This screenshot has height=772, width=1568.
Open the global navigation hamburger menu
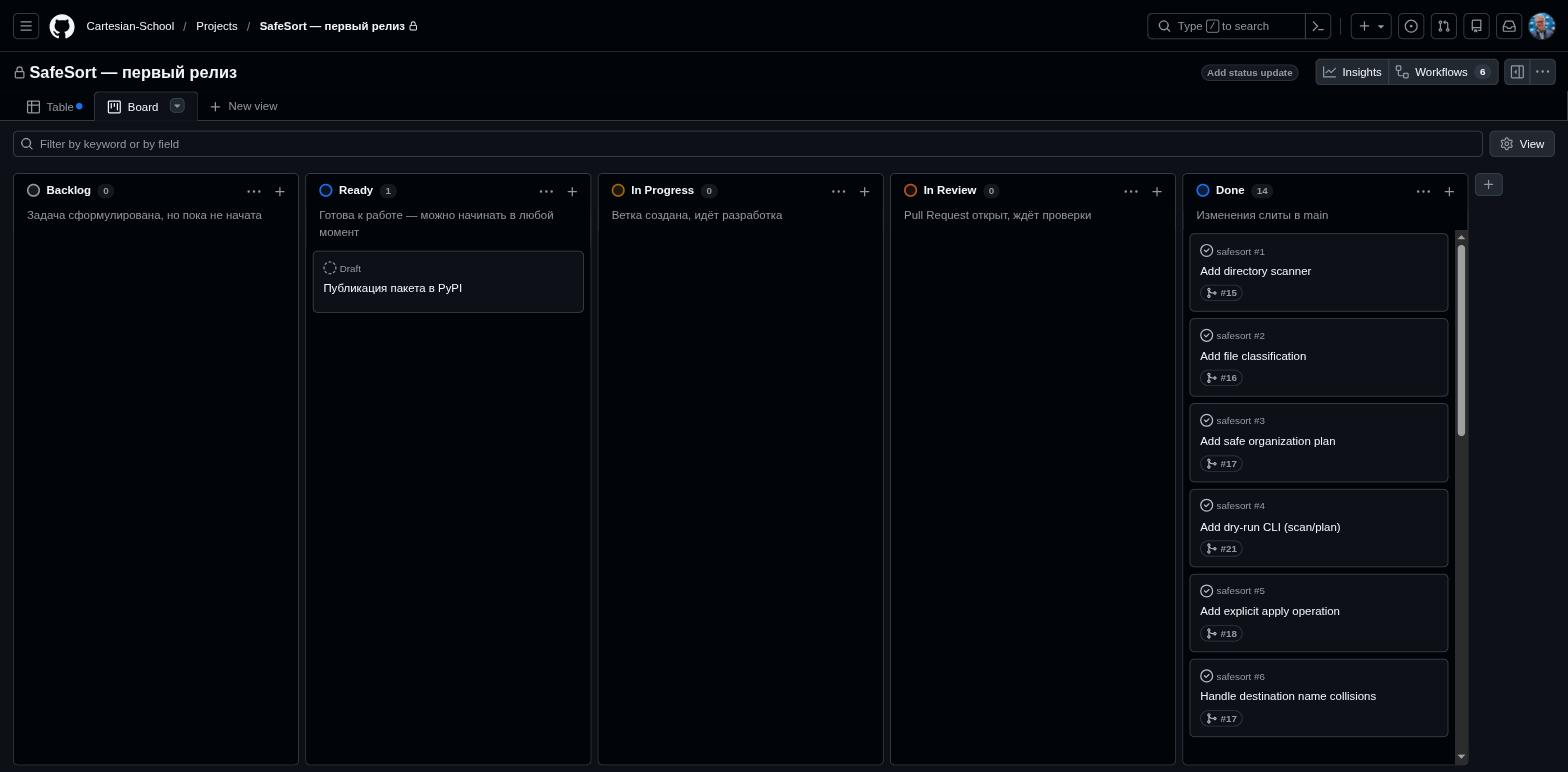pyautogui.click(x=26, y=26)
